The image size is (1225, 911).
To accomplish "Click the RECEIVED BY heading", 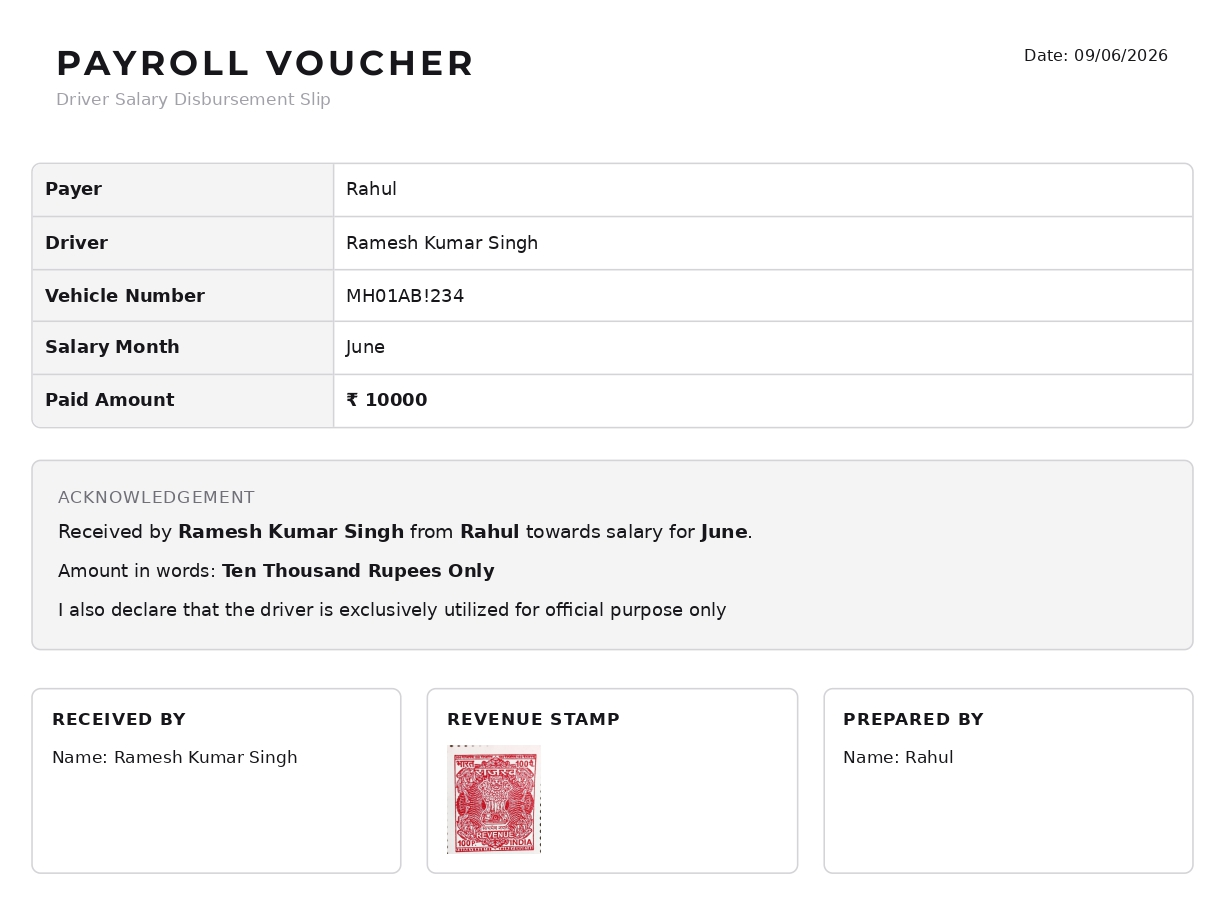I will tap(119, 720).
